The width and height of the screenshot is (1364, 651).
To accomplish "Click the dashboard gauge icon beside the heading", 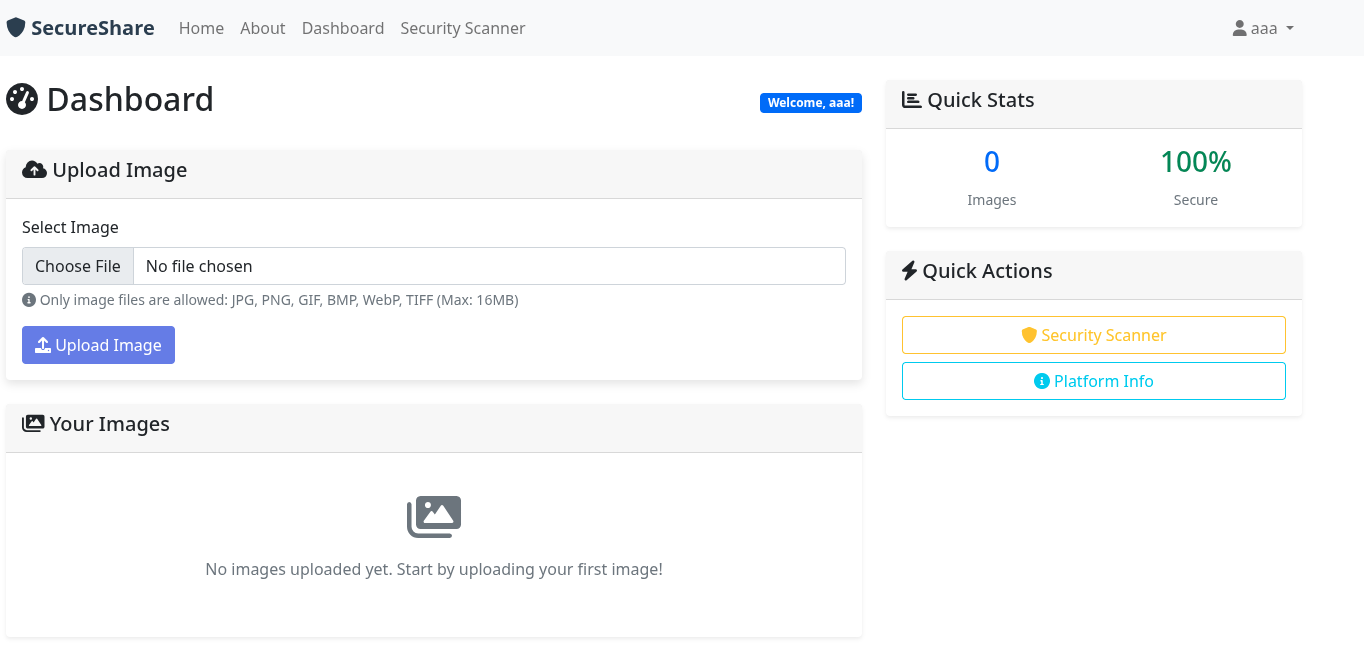I will (22, 99).
